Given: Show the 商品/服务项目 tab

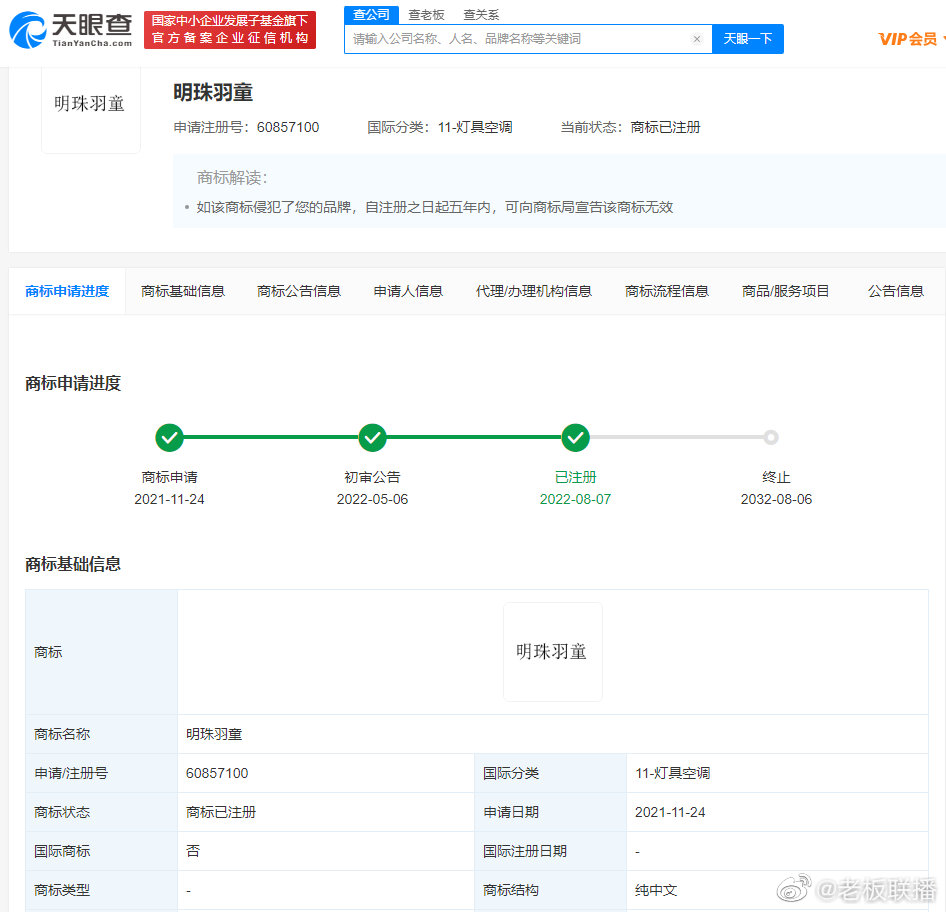Looking at the screenshot, I should coord(785,291).
